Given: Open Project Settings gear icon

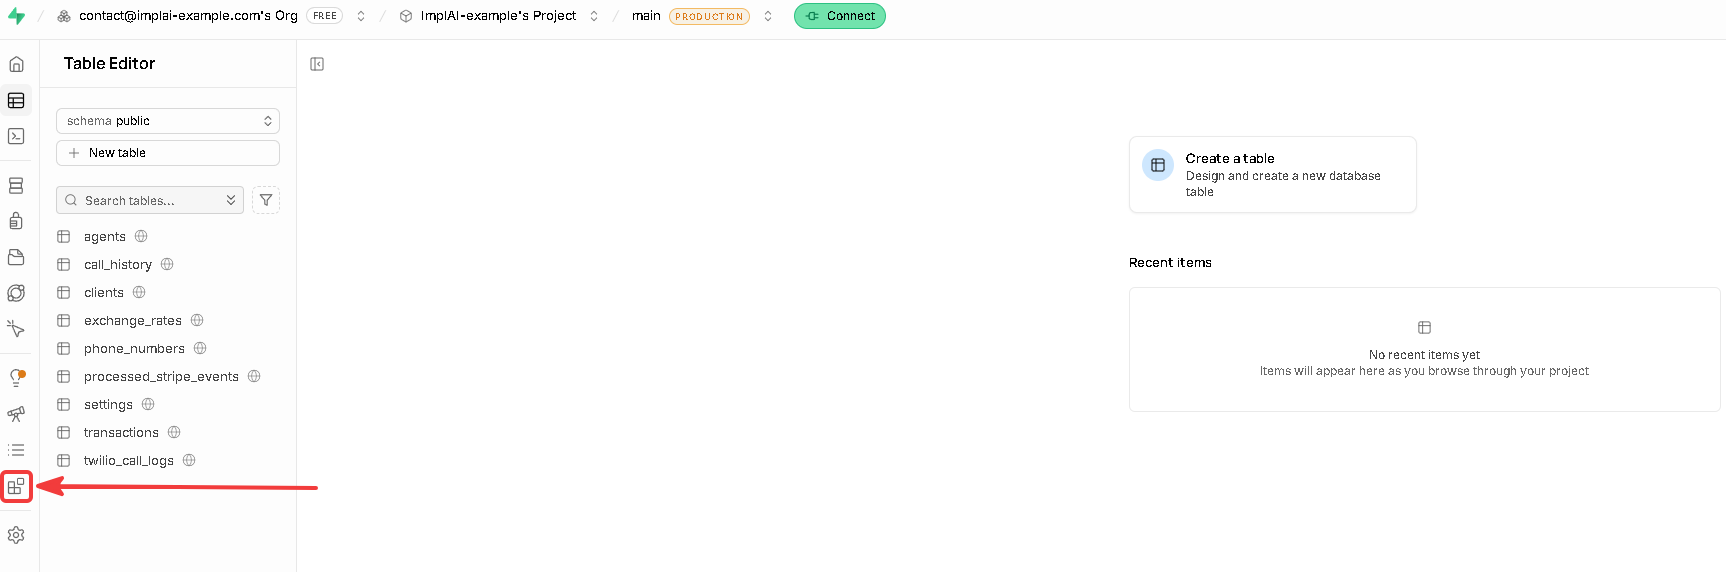Looking at the screenshot, I should 16,535.
